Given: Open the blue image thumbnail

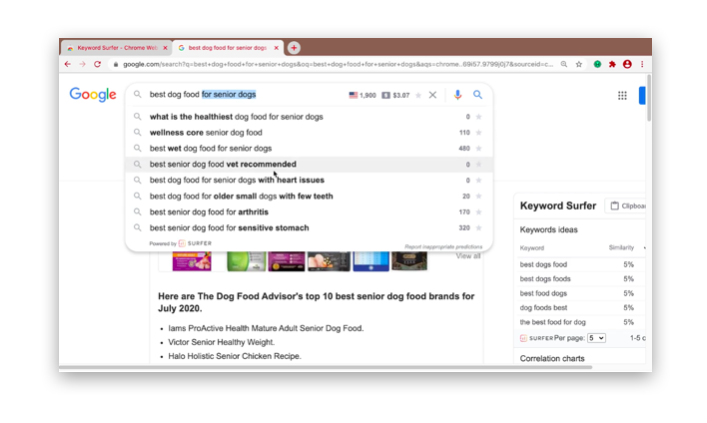Looking at the screenshot, I should pos(371,261).
